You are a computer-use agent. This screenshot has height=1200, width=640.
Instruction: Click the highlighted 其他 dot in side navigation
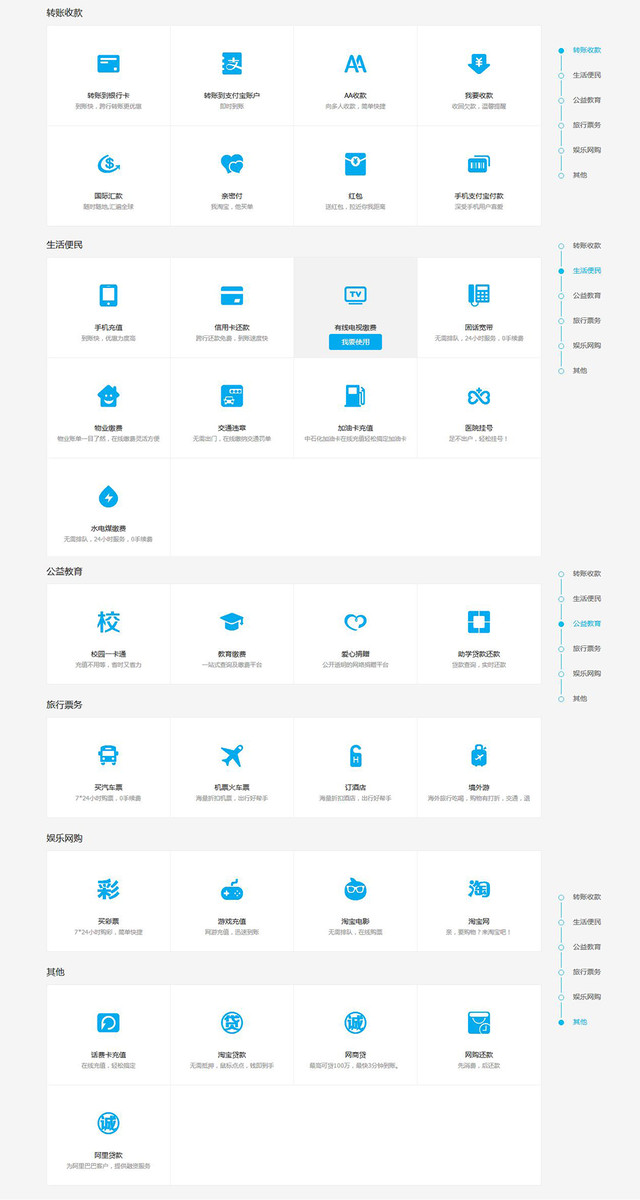pyautogui.click(x=562, y=1022)
